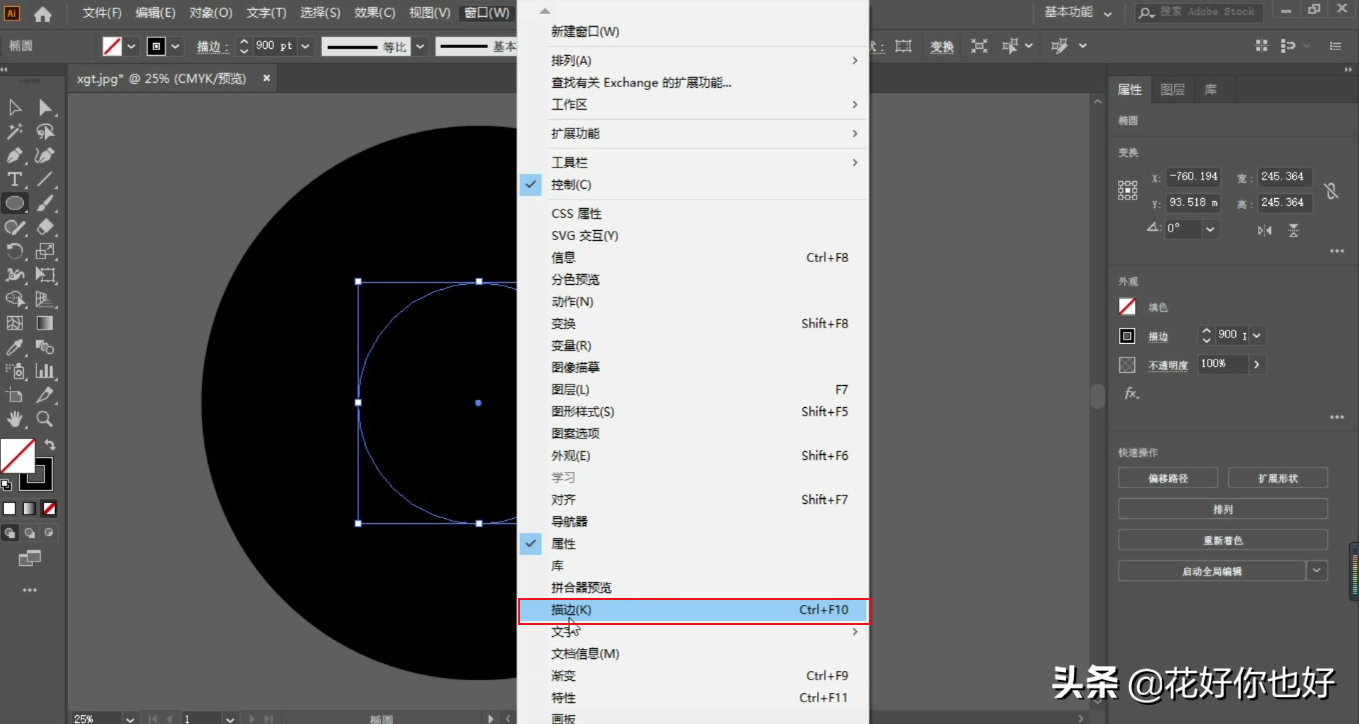This screenshot has width=1359, height=724.
Task: Open the stroke weight dropdown in Properties
Action: tap(1257, 336)
